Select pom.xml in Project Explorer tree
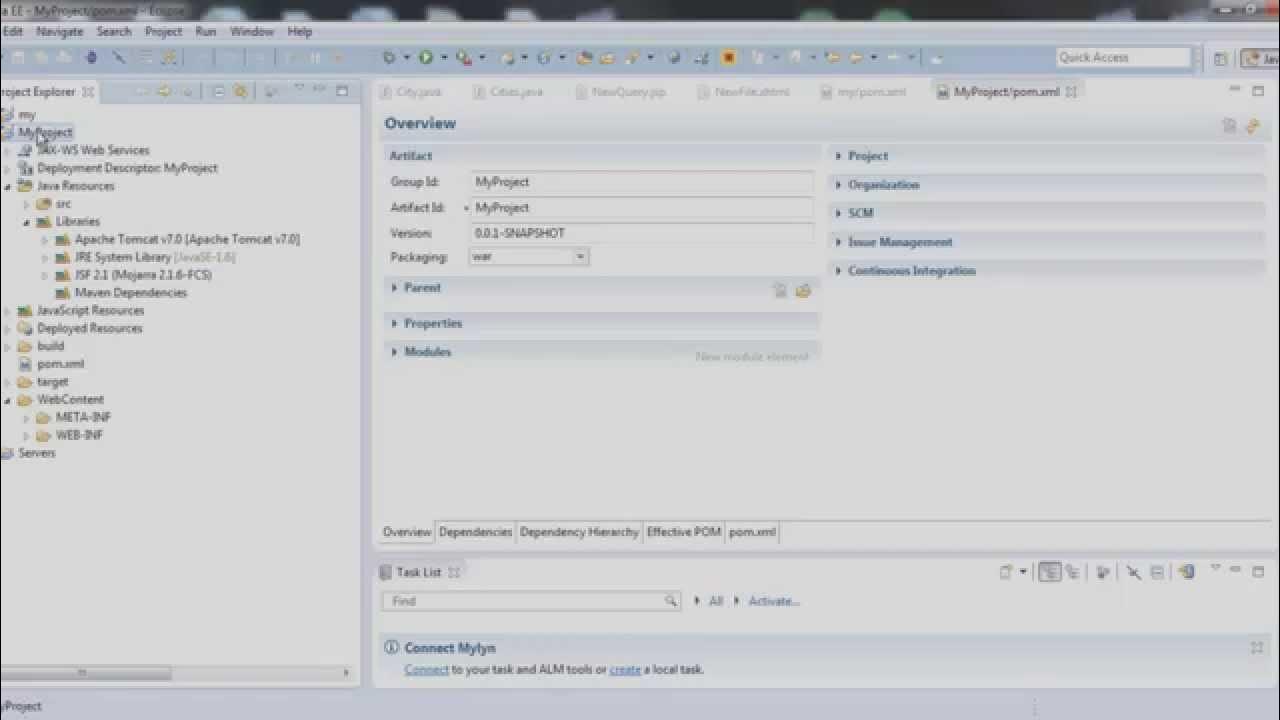The height and width of the screenshot is (720, 1280). pyautogui.click(x=60, y=364)
